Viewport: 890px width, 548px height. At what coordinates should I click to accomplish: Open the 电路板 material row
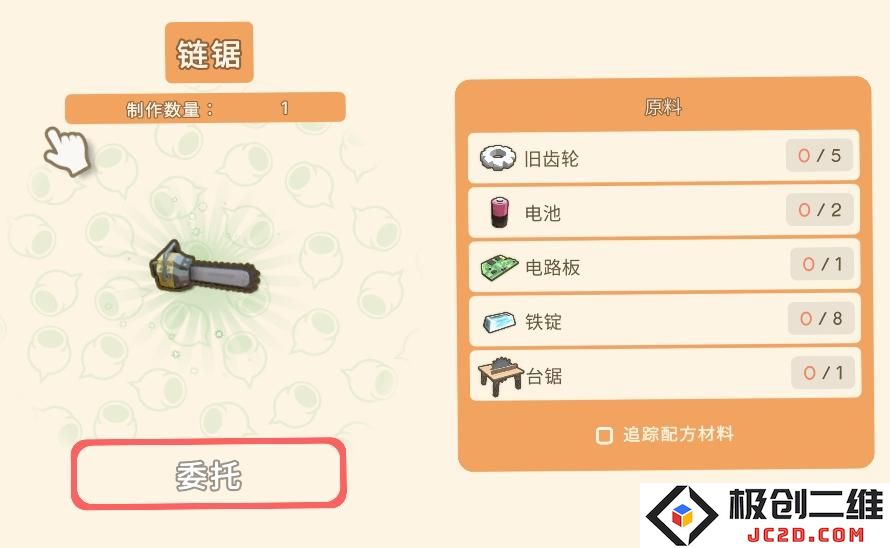[x=664, y=266]
